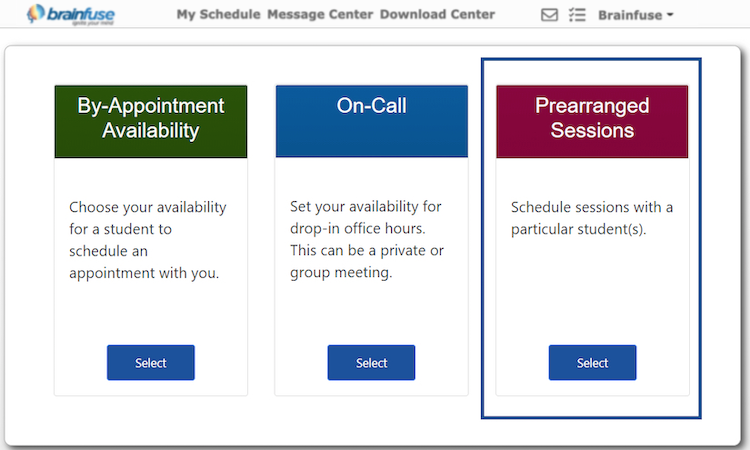Click 'Schedule sessions with a particular student' text

(592, 218)
